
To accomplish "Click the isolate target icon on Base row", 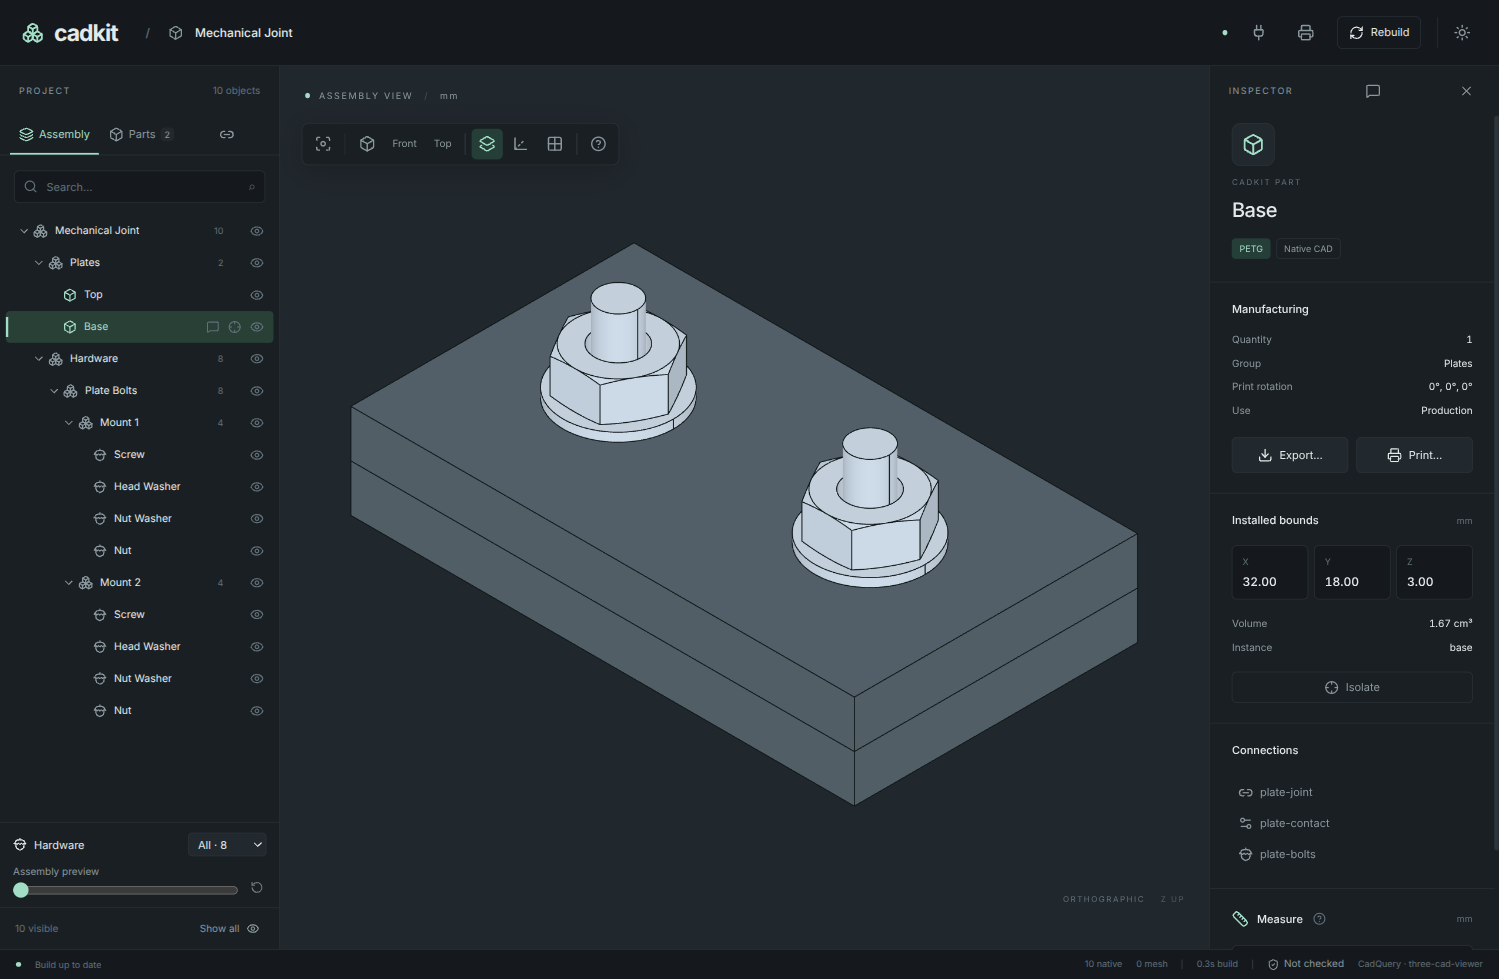I will click(x=235, y=327).
